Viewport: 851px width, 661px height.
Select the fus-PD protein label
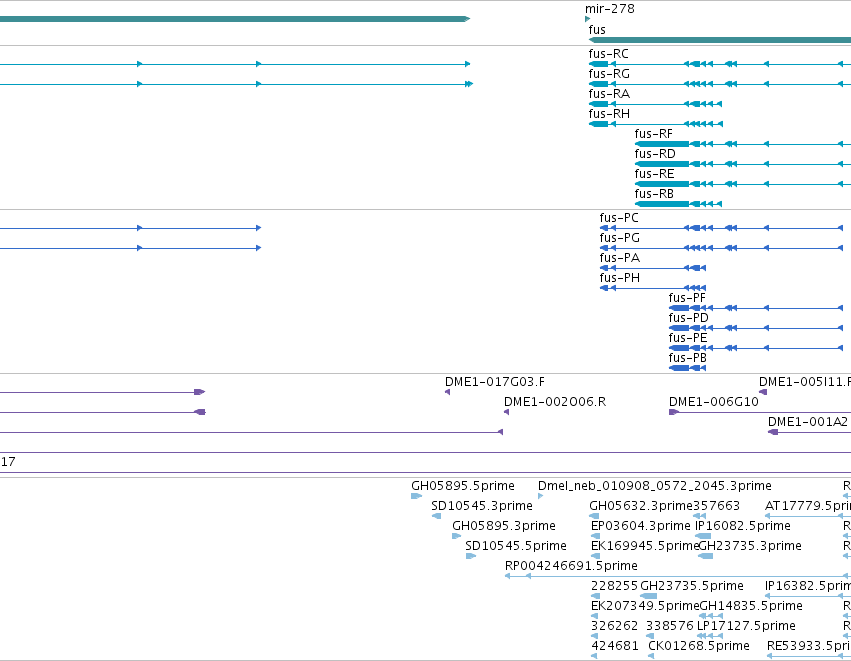tap(688, 318)
